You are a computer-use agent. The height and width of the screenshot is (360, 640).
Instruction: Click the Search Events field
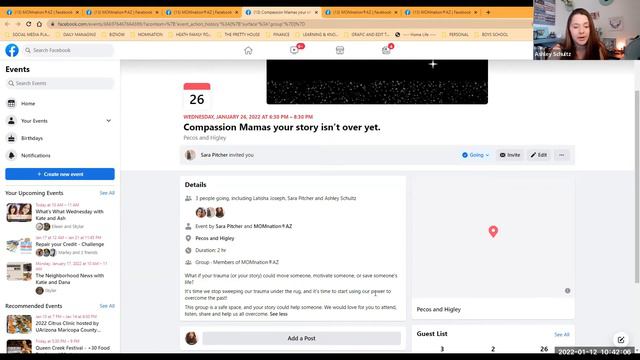60,83
